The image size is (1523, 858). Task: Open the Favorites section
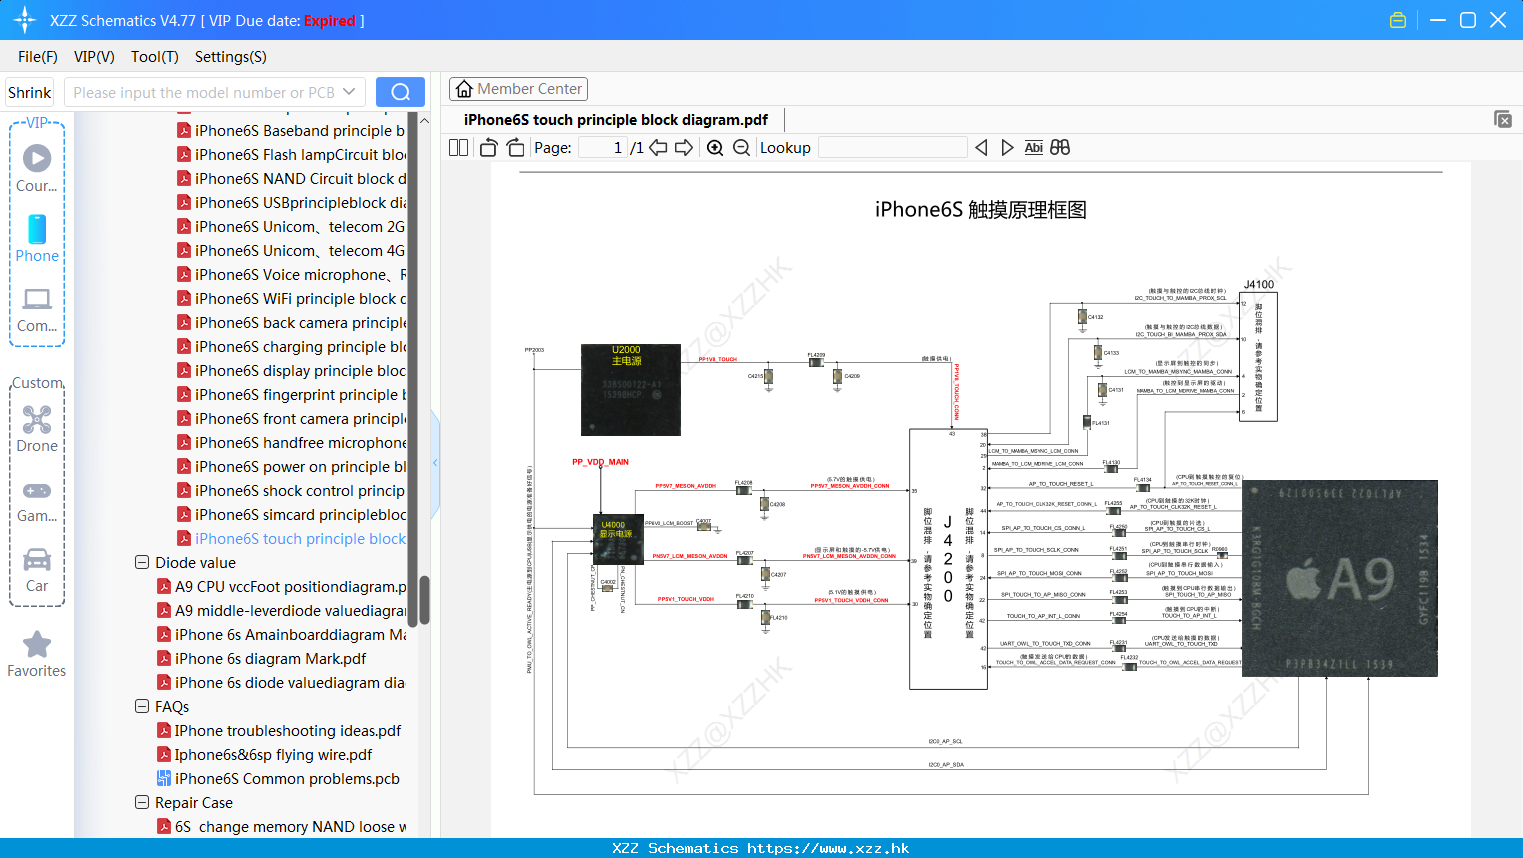point(37,655)
